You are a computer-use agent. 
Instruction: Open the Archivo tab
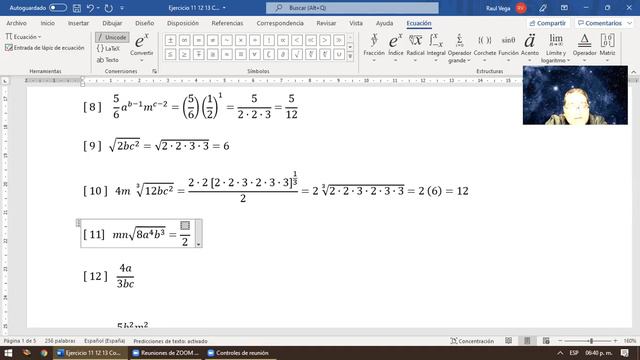(x=16, y=23)
